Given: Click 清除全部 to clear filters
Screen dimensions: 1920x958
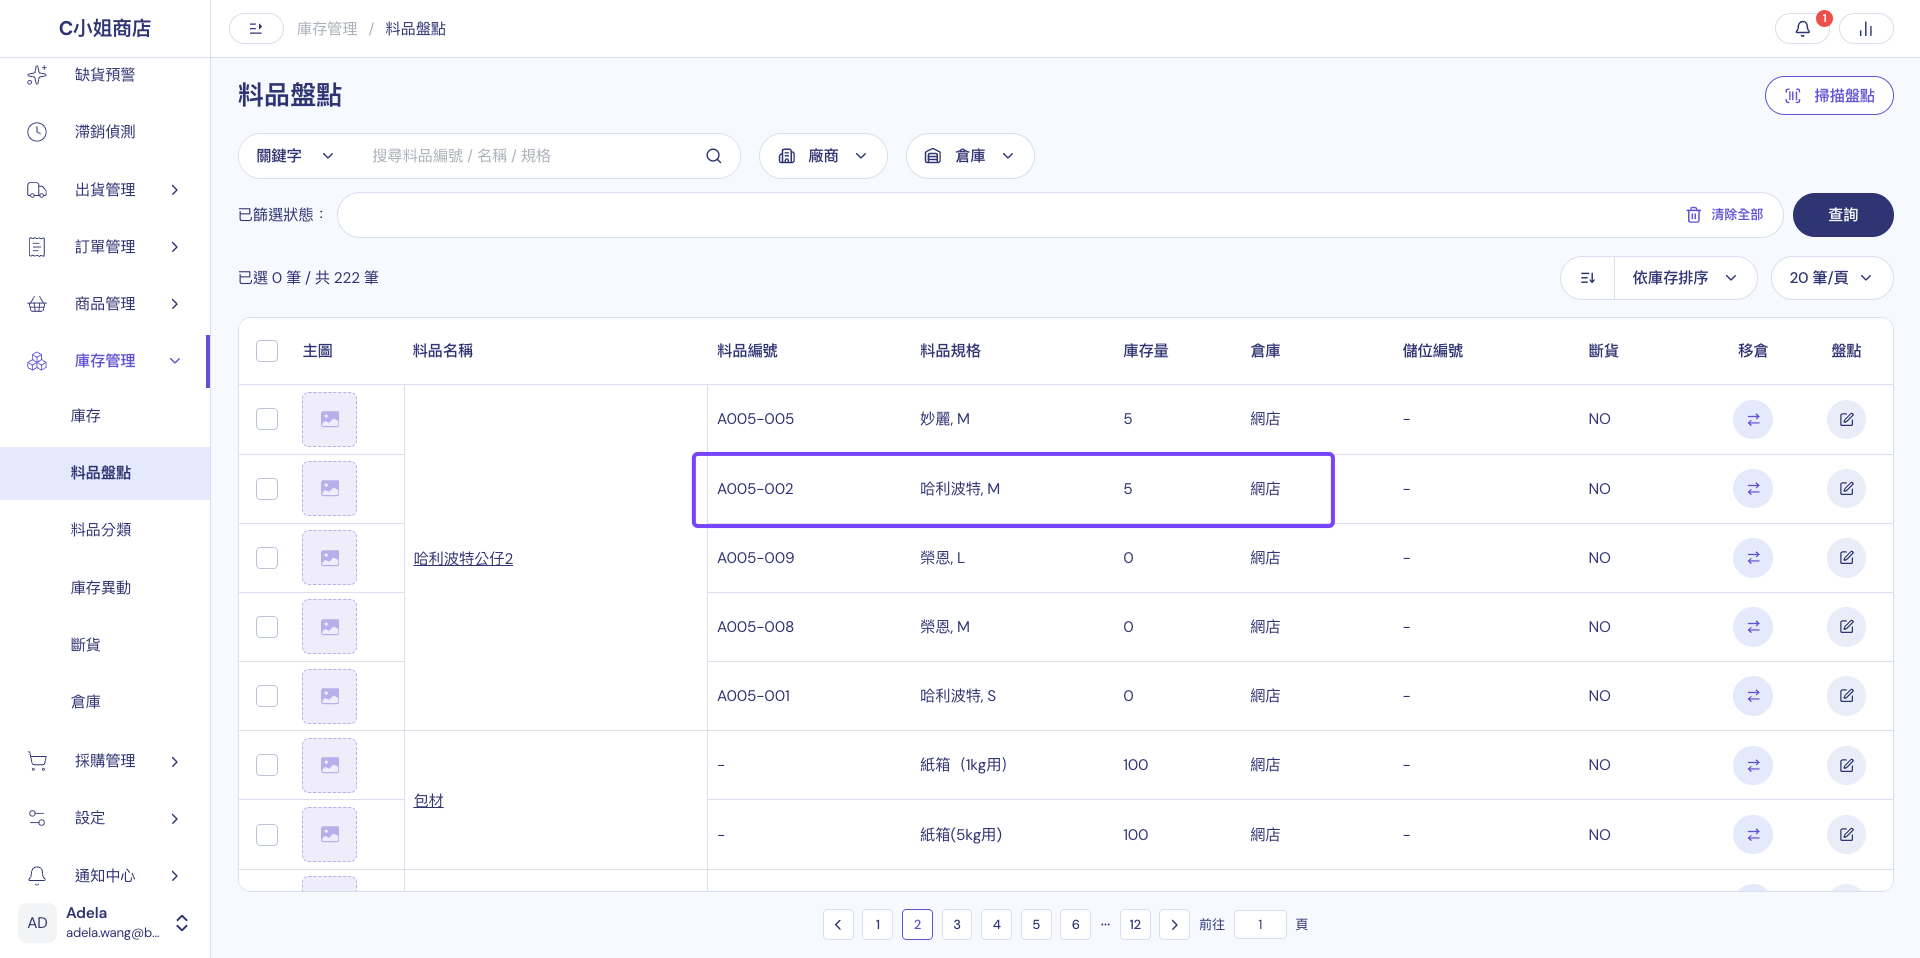Looking at the screenshot, I should (x=1725, y=215).
